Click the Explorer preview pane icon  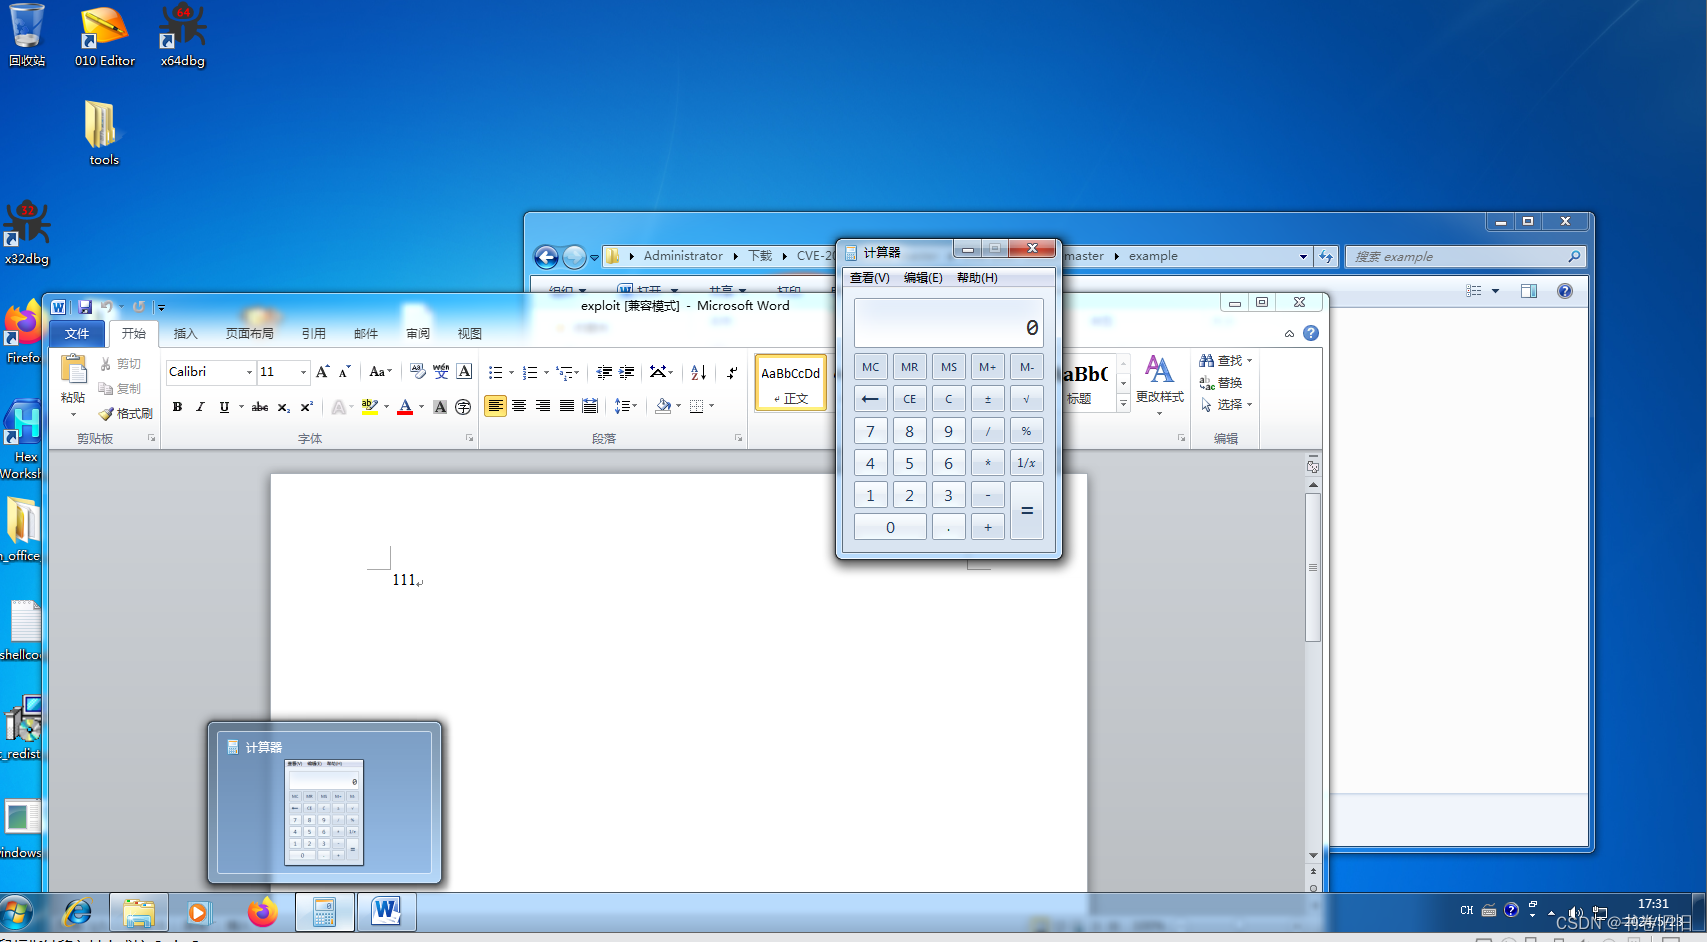(x=1528, y=291)
